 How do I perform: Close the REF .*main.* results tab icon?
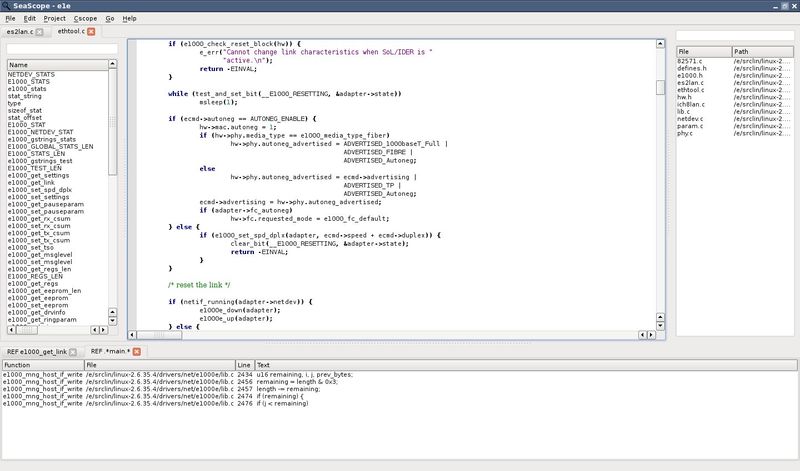pyautogui.click(x=137, y=351)
